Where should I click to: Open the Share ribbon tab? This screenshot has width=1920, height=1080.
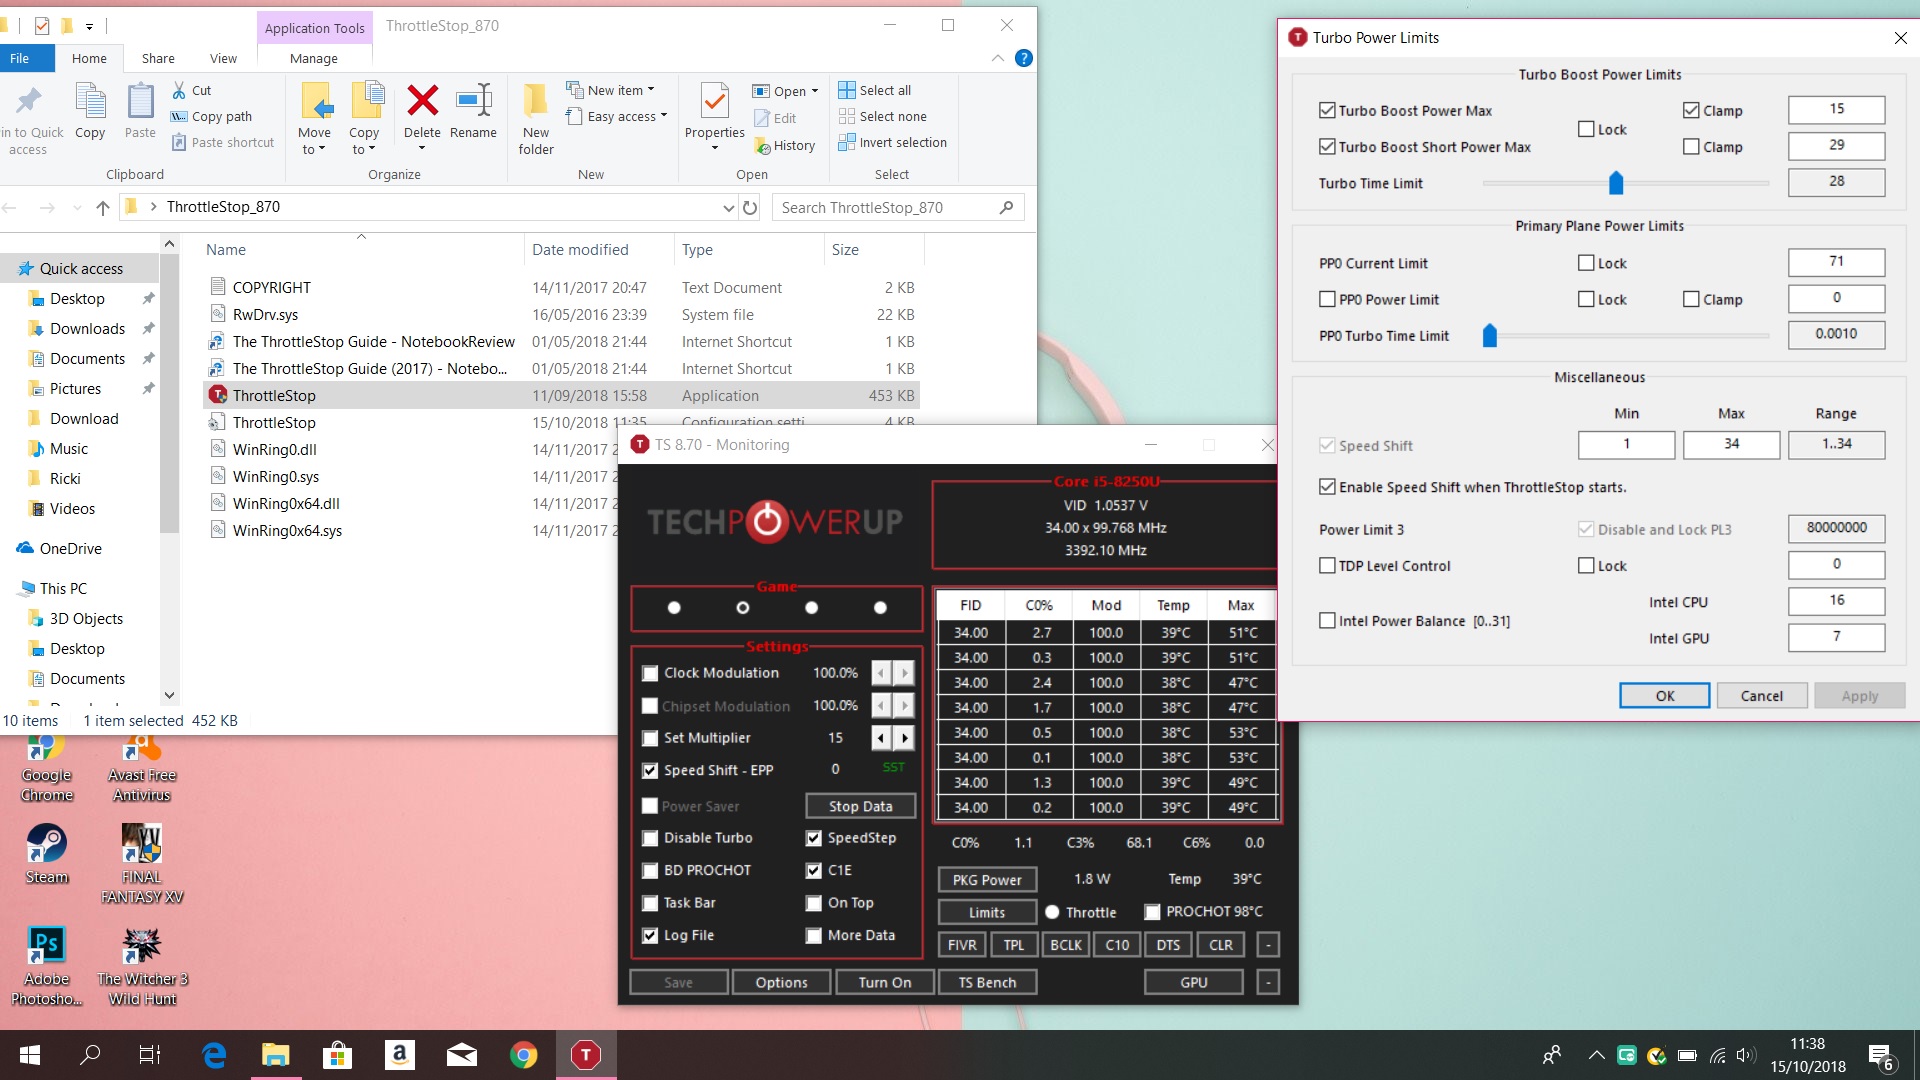158,58
